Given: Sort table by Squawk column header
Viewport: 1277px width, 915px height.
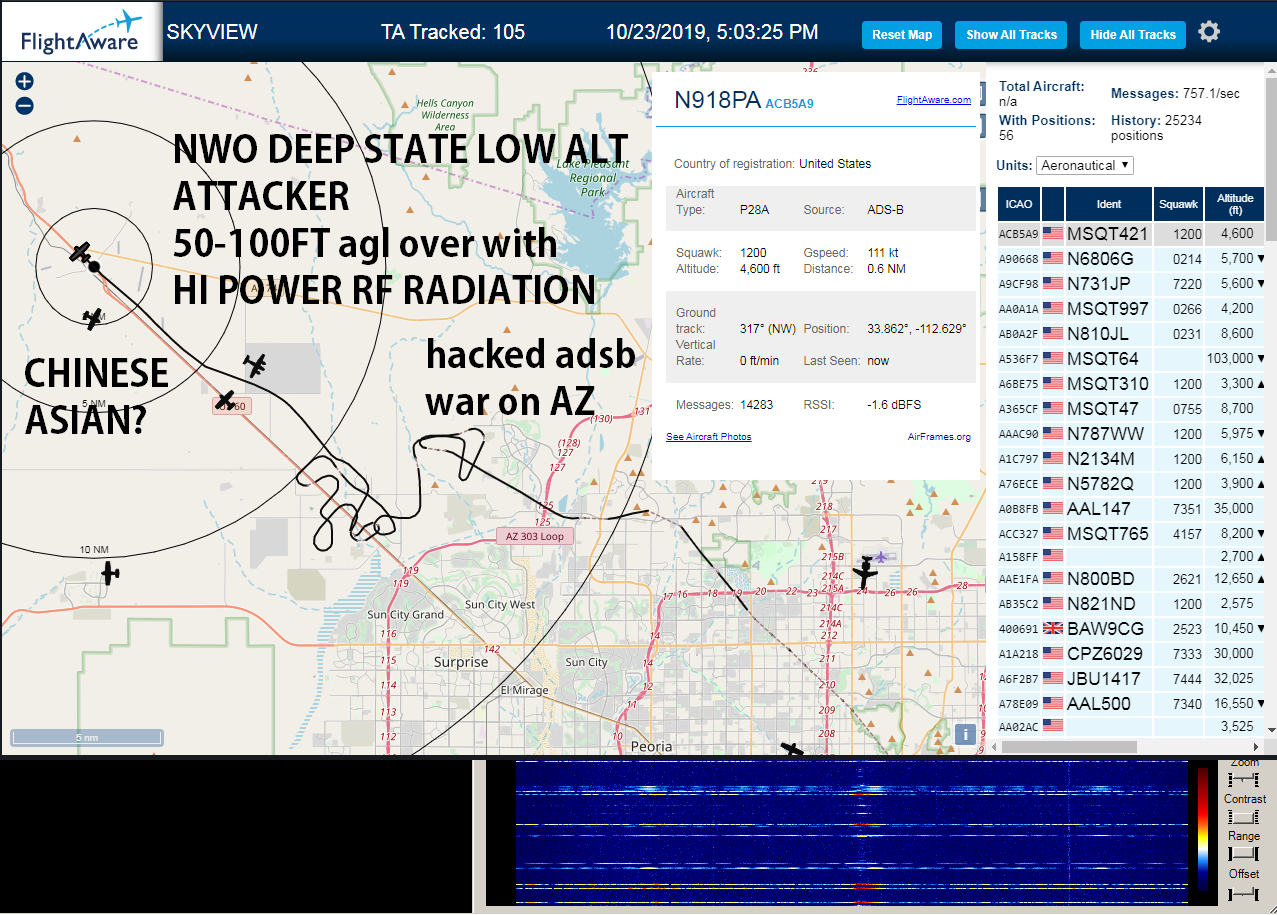Looking at the screenshot, I should click(x=1178, y=204).
